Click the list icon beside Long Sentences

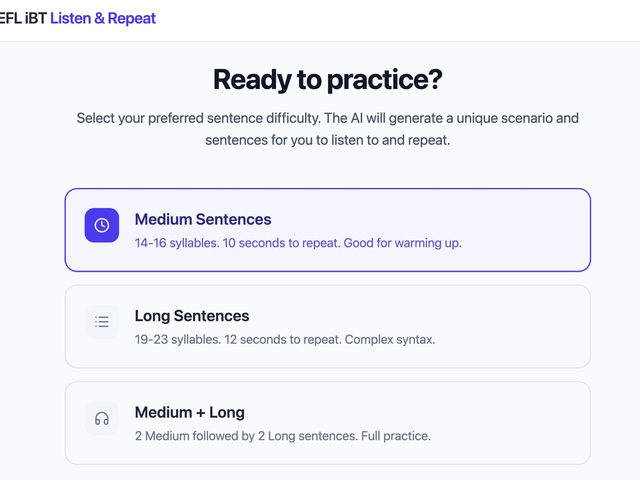click(102, 322)
